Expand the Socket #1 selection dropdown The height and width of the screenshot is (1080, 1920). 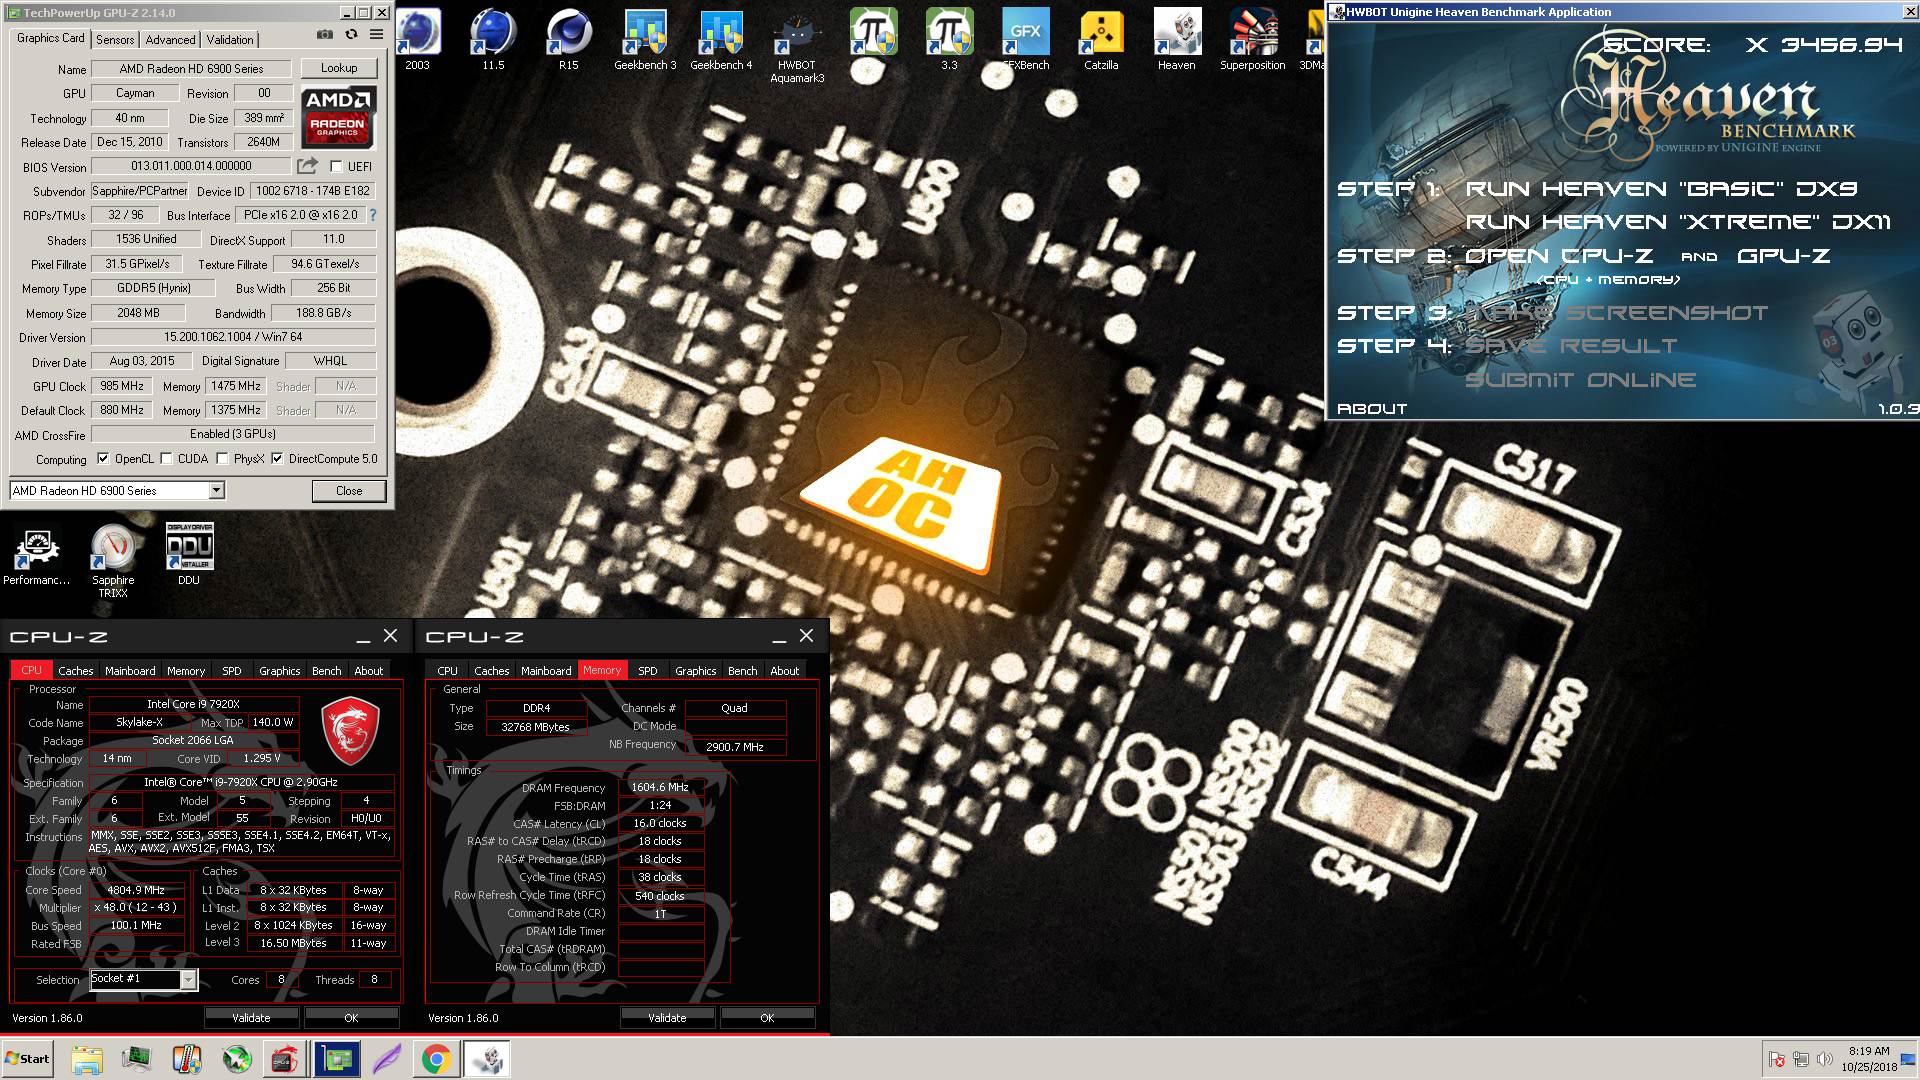tap(188, 980)
